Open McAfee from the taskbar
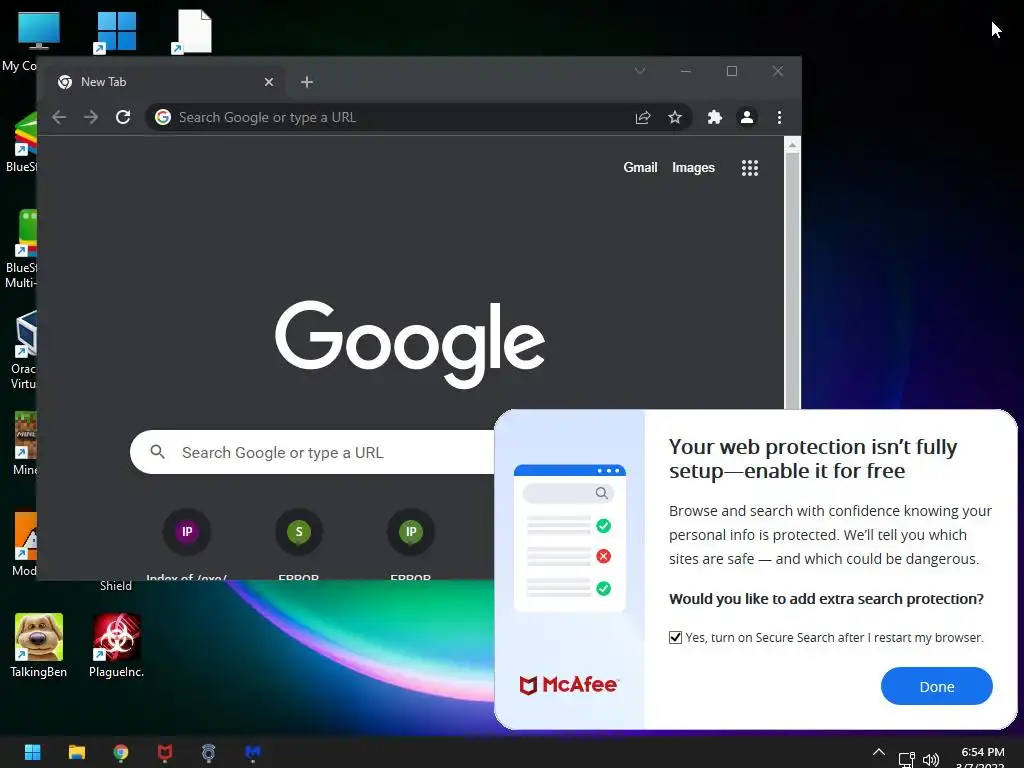The height and width of the screenshot is (768, 1024). tap(165, 752)
